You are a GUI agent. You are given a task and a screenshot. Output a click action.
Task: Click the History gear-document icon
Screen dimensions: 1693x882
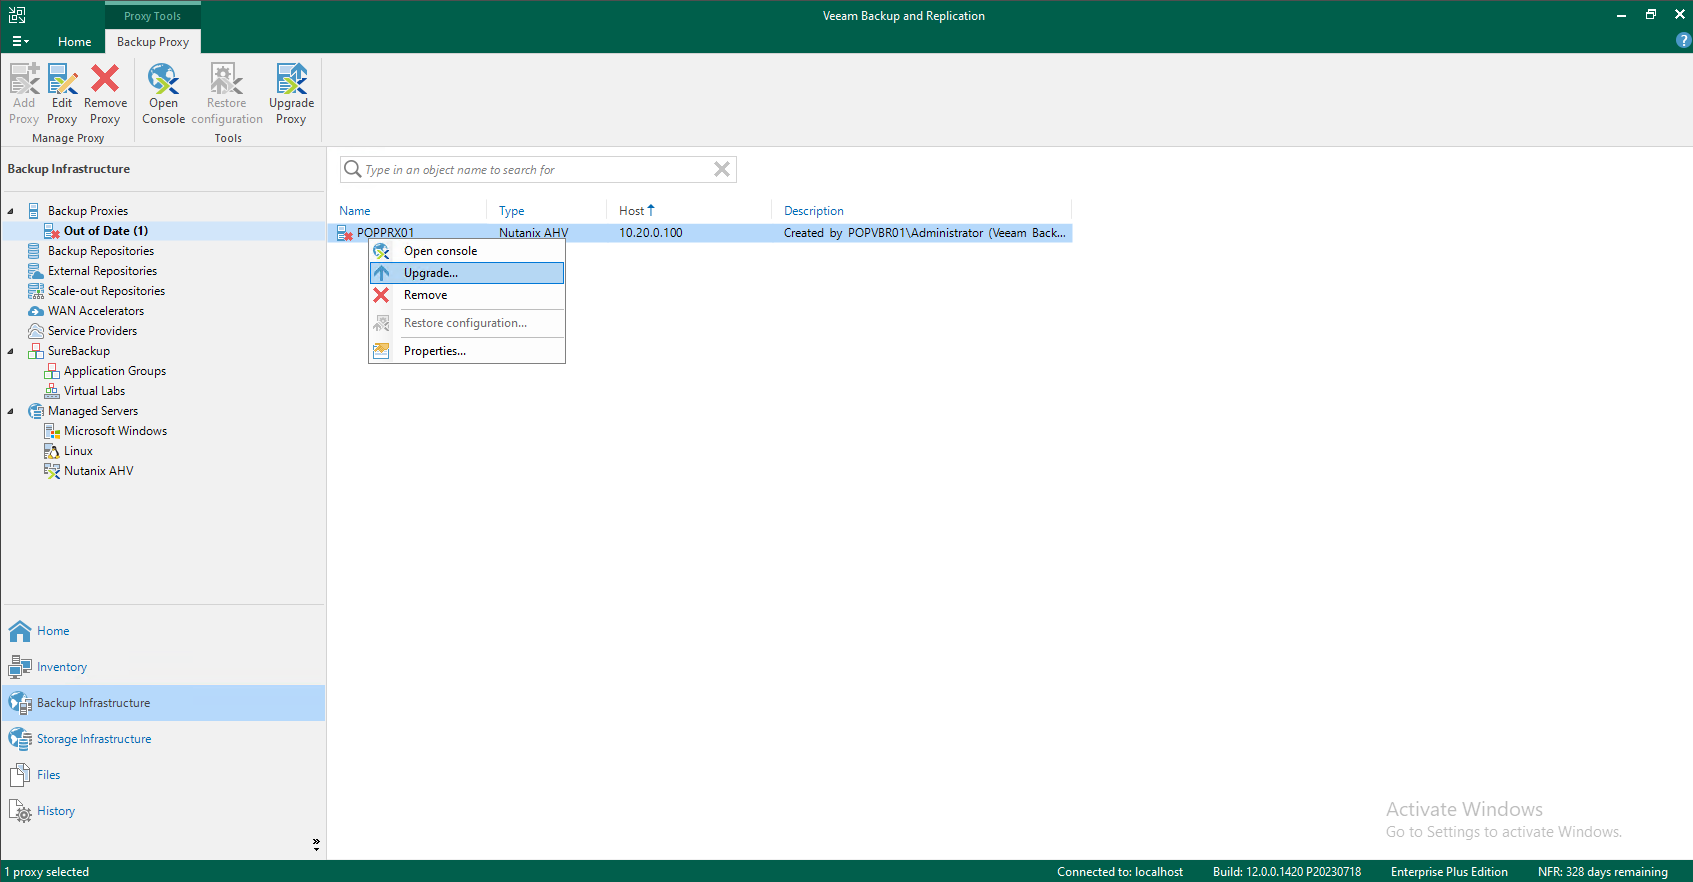[x=20, y=811]
